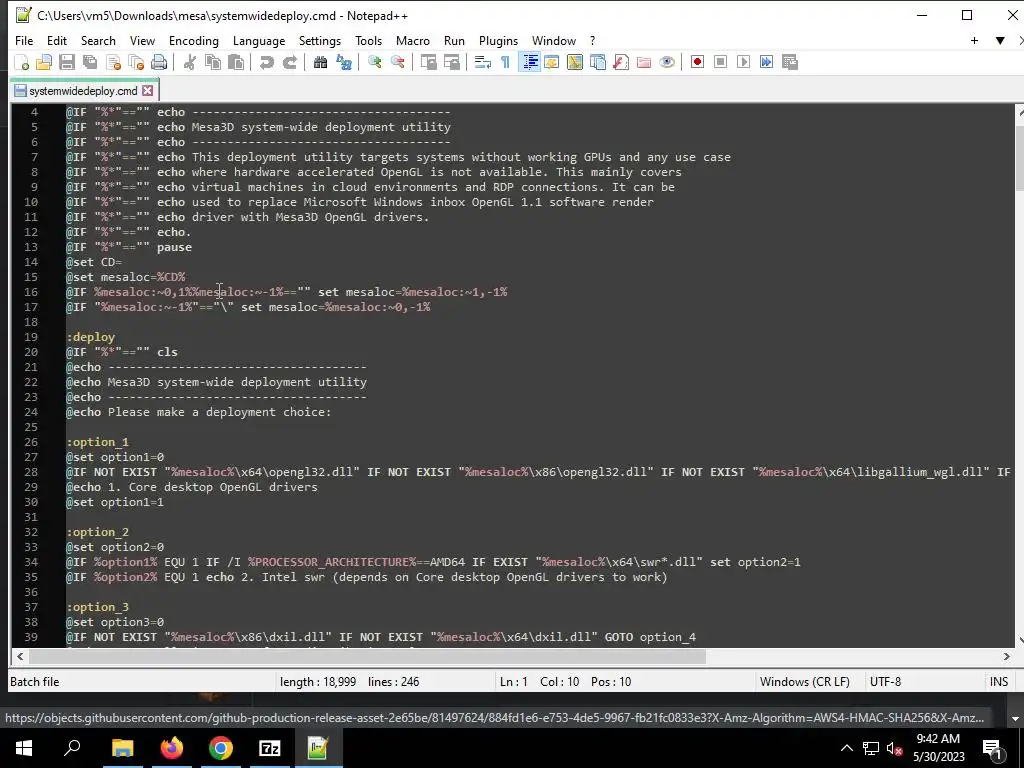1024x768 pixels.
Task: Open Firefox from the taskbar
Action: point(172,748)
